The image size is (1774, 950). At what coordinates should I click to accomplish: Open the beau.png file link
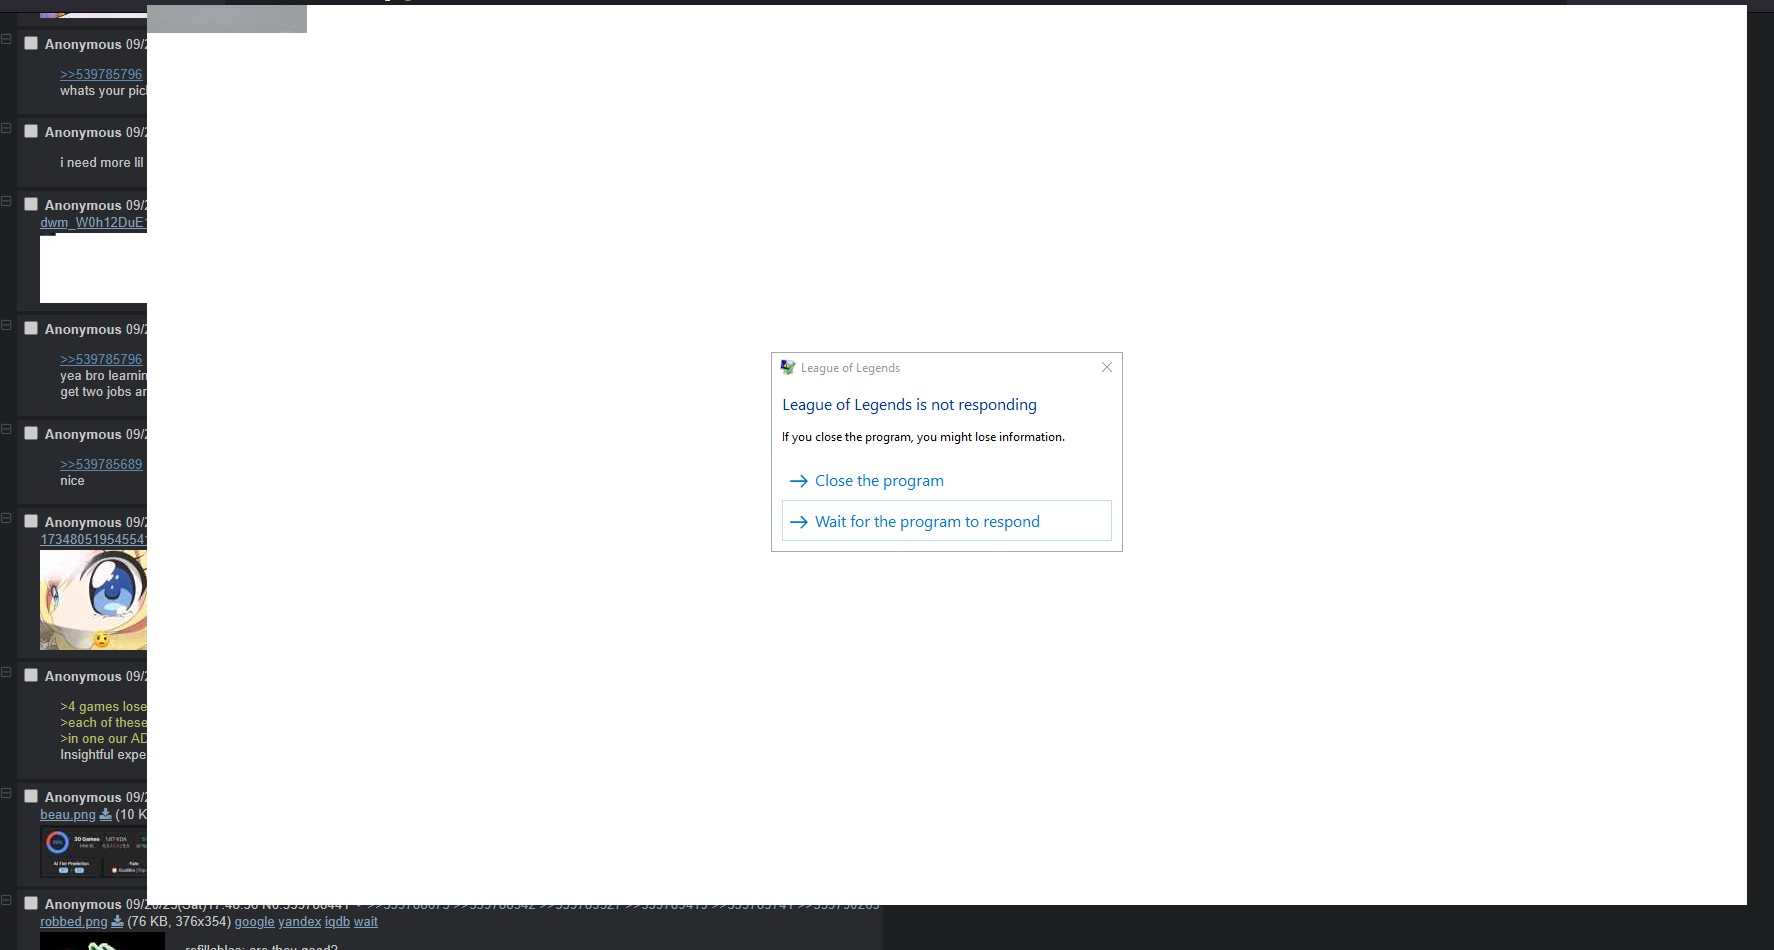point(68,814)
